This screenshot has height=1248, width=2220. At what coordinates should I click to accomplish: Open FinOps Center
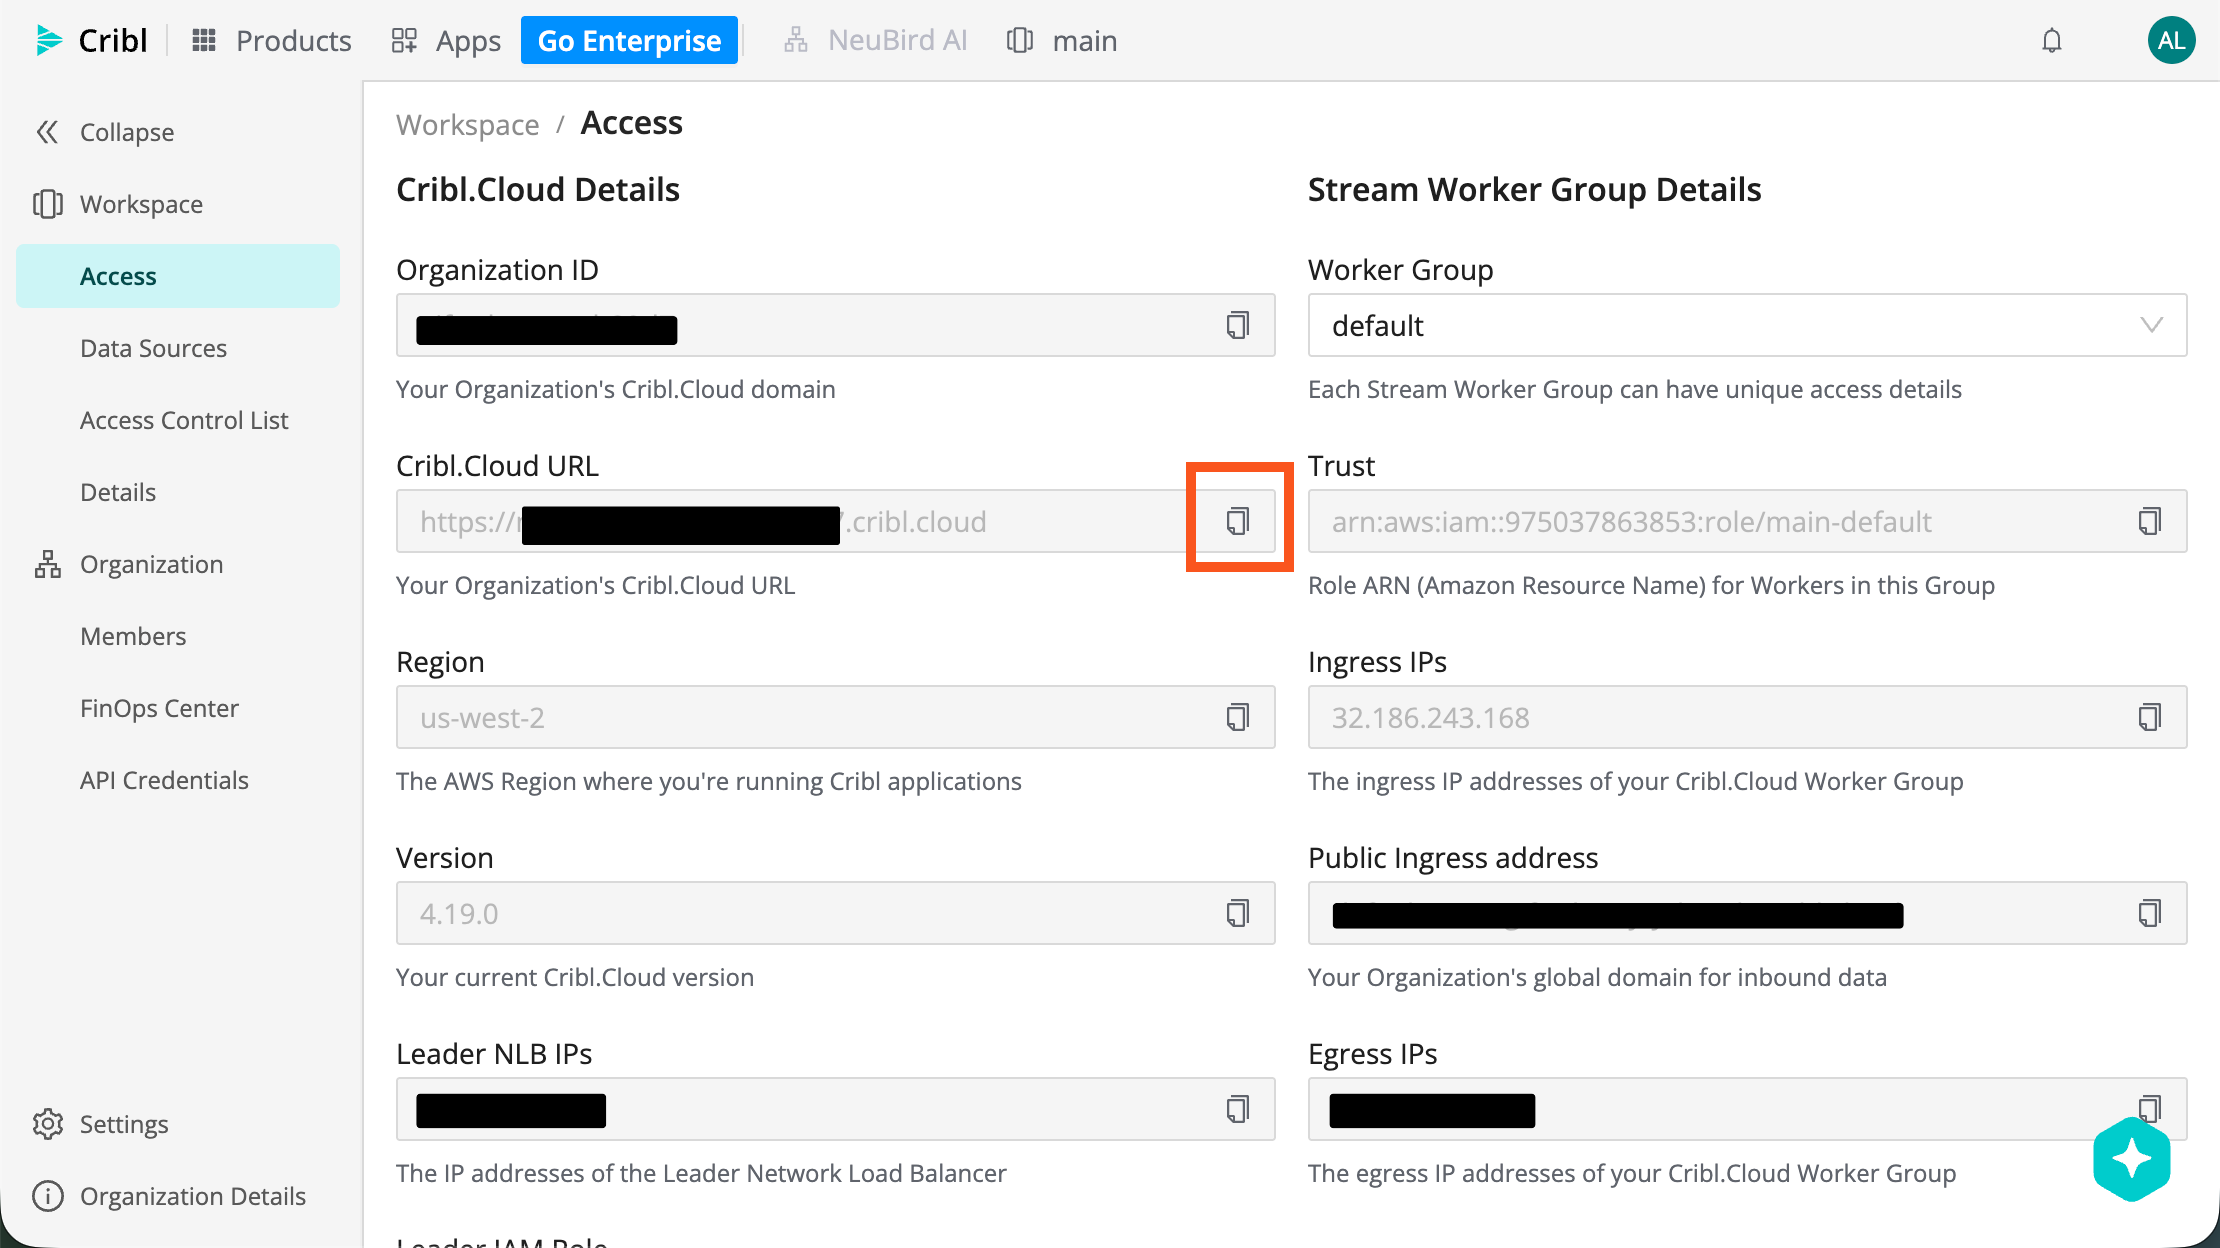coord(159,708)
